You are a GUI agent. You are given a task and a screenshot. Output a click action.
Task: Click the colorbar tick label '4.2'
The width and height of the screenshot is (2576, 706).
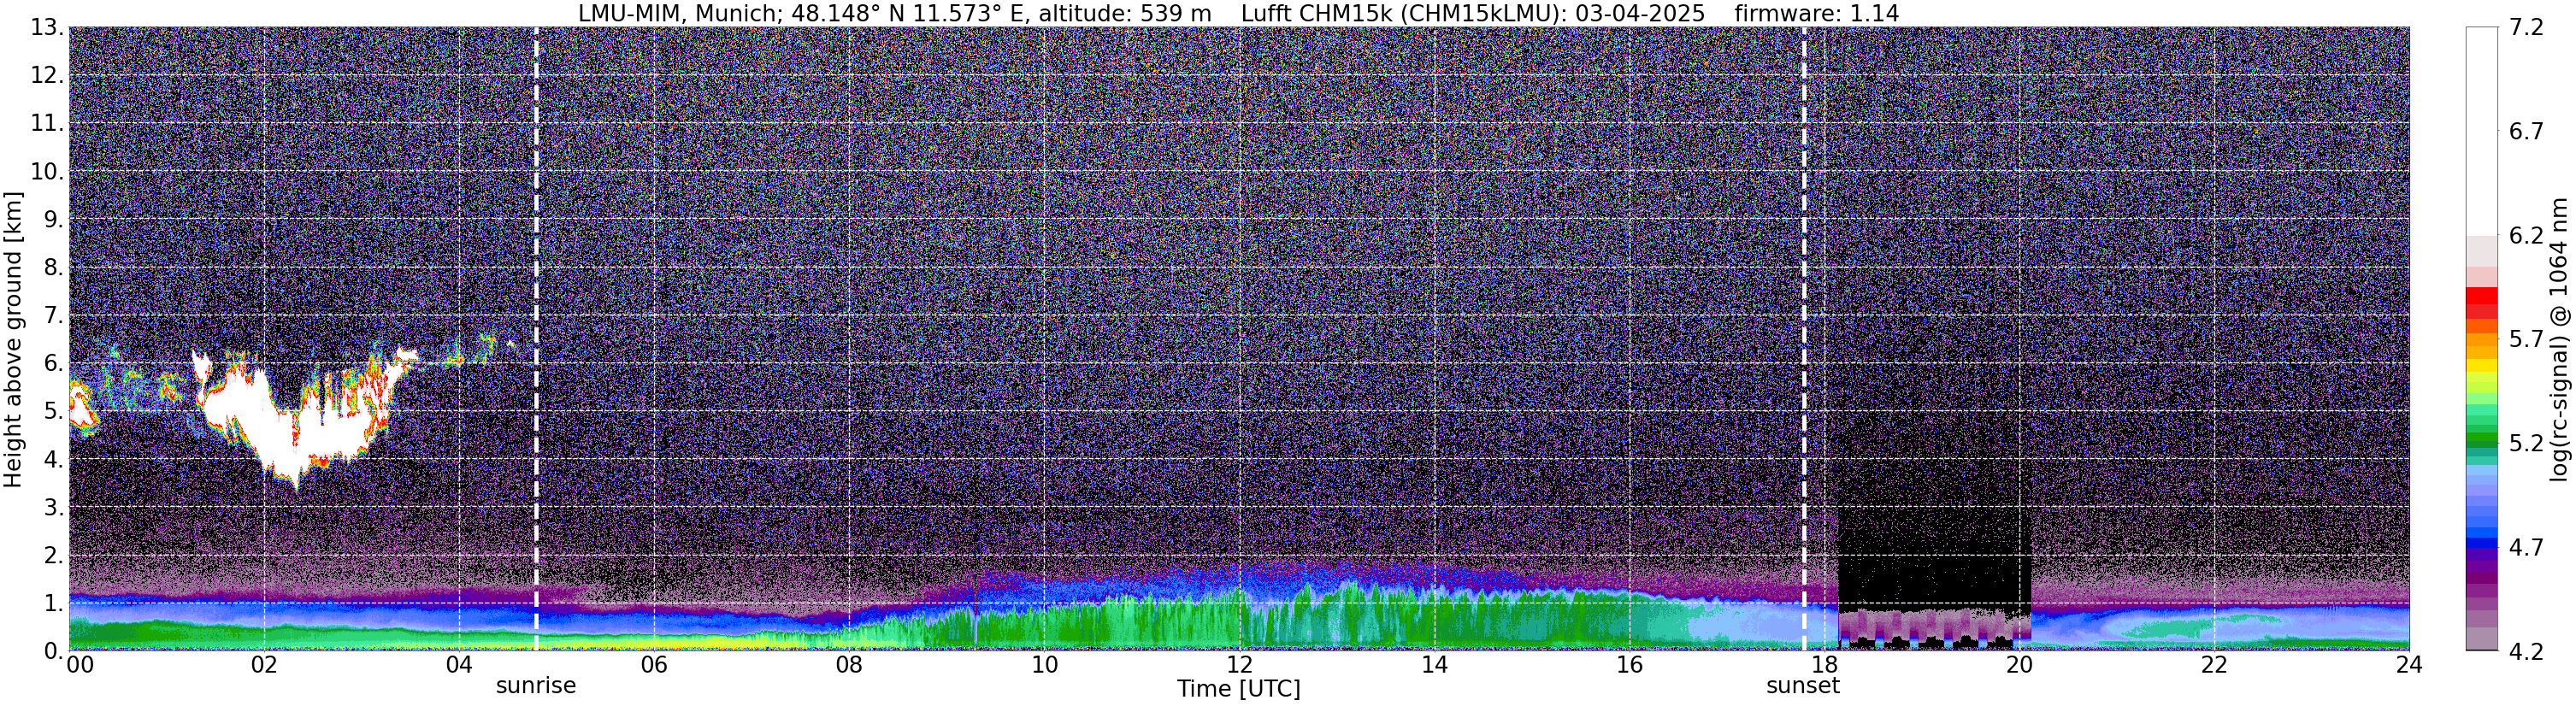[2527, 652]
